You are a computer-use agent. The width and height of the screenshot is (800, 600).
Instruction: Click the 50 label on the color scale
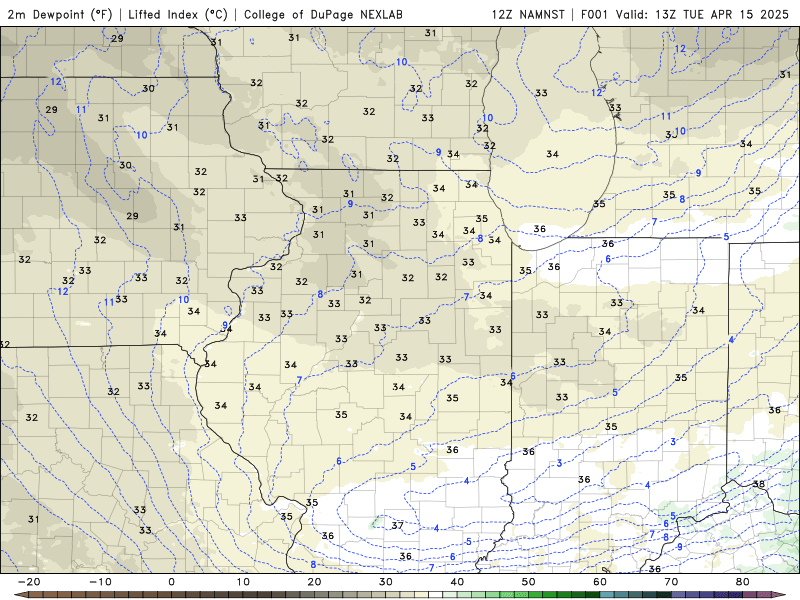(x=529, y=582)
